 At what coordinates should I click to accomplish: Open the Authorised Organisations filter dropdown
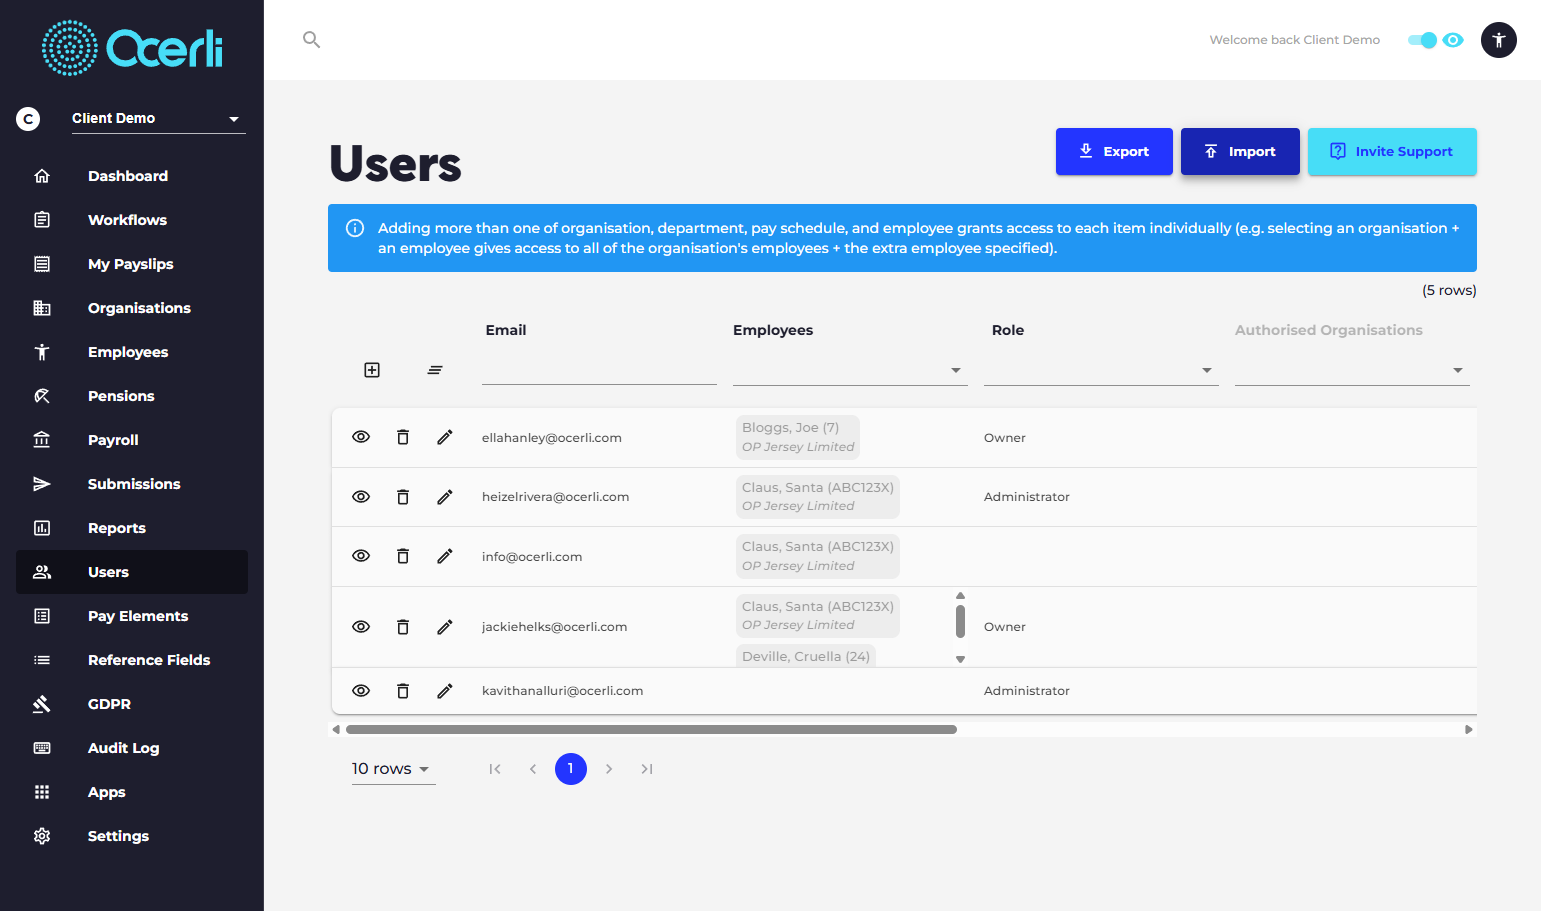pos(1352,370)
